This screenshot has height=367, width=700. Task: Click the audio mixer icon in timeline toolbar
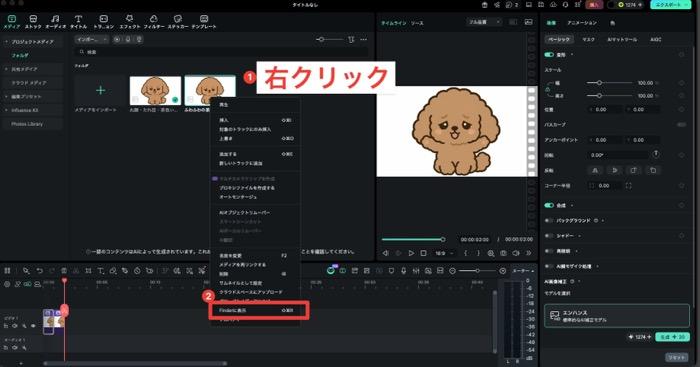click(x=416, y=271)
